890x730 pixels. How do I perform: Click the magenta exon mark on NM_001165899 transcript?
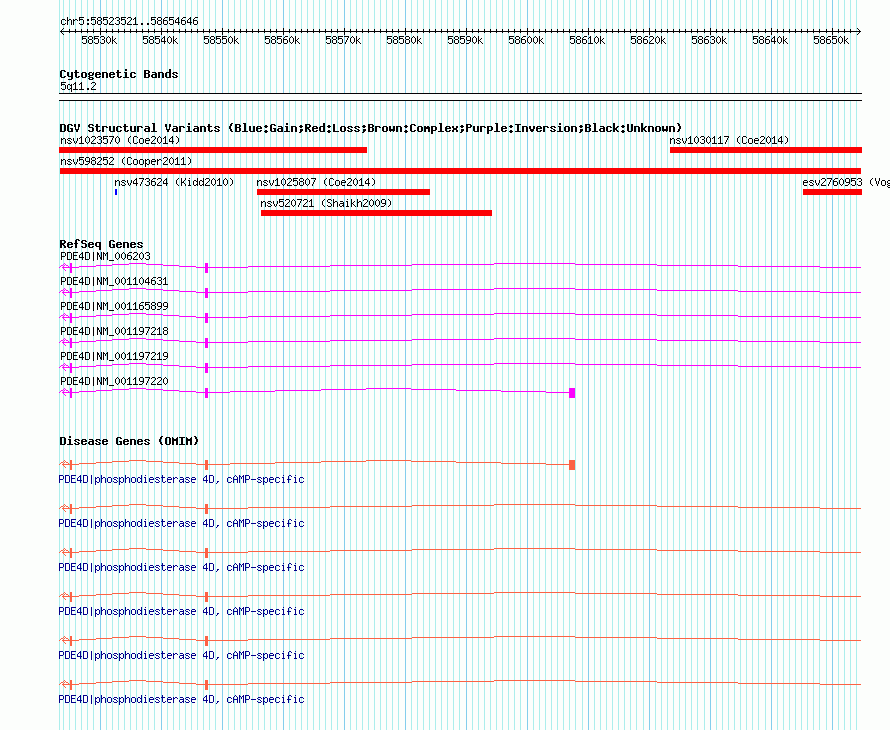(207, 318)
